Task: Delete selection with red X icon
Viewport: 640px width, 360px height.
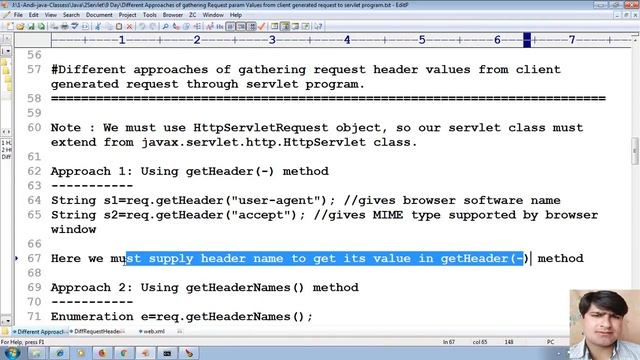Action: point(129,27)
